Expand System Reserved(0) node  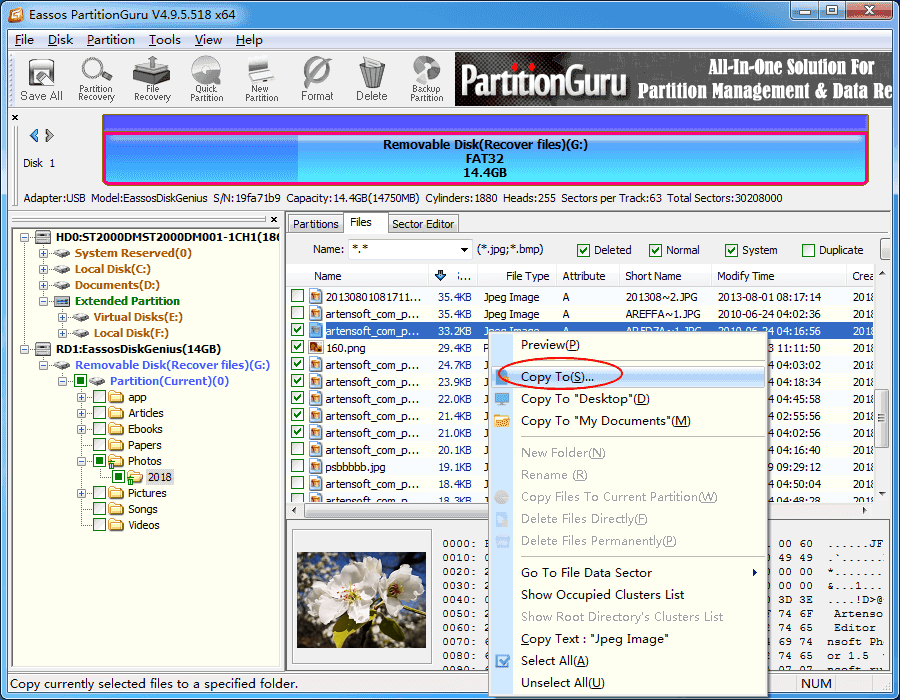(43, 253)
